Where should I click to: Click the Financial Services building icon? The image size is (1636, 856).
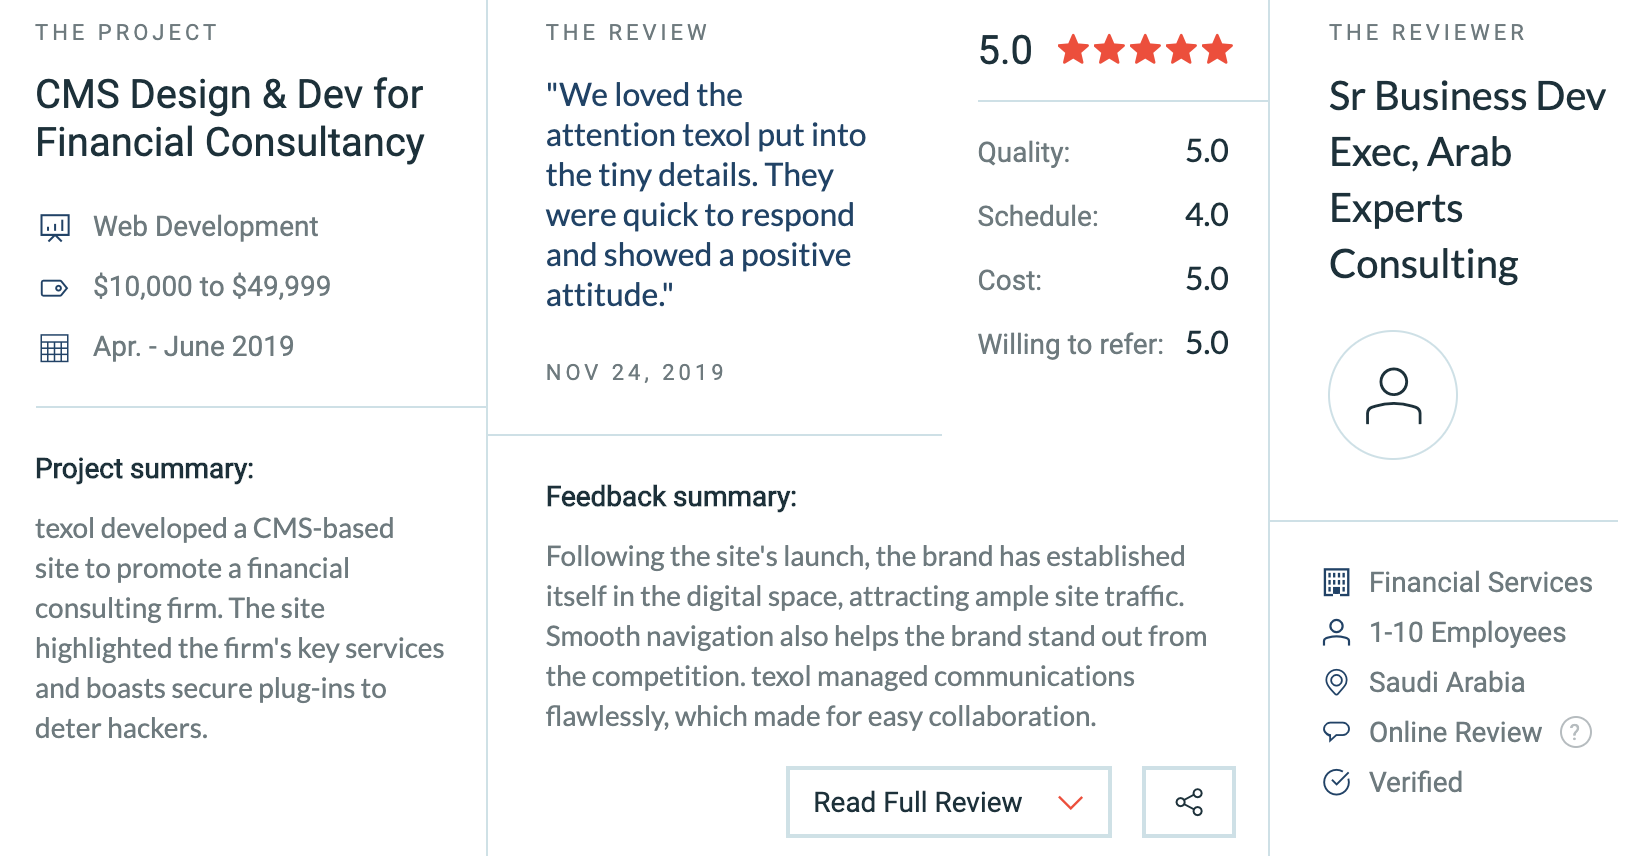tap(1336, 582)
